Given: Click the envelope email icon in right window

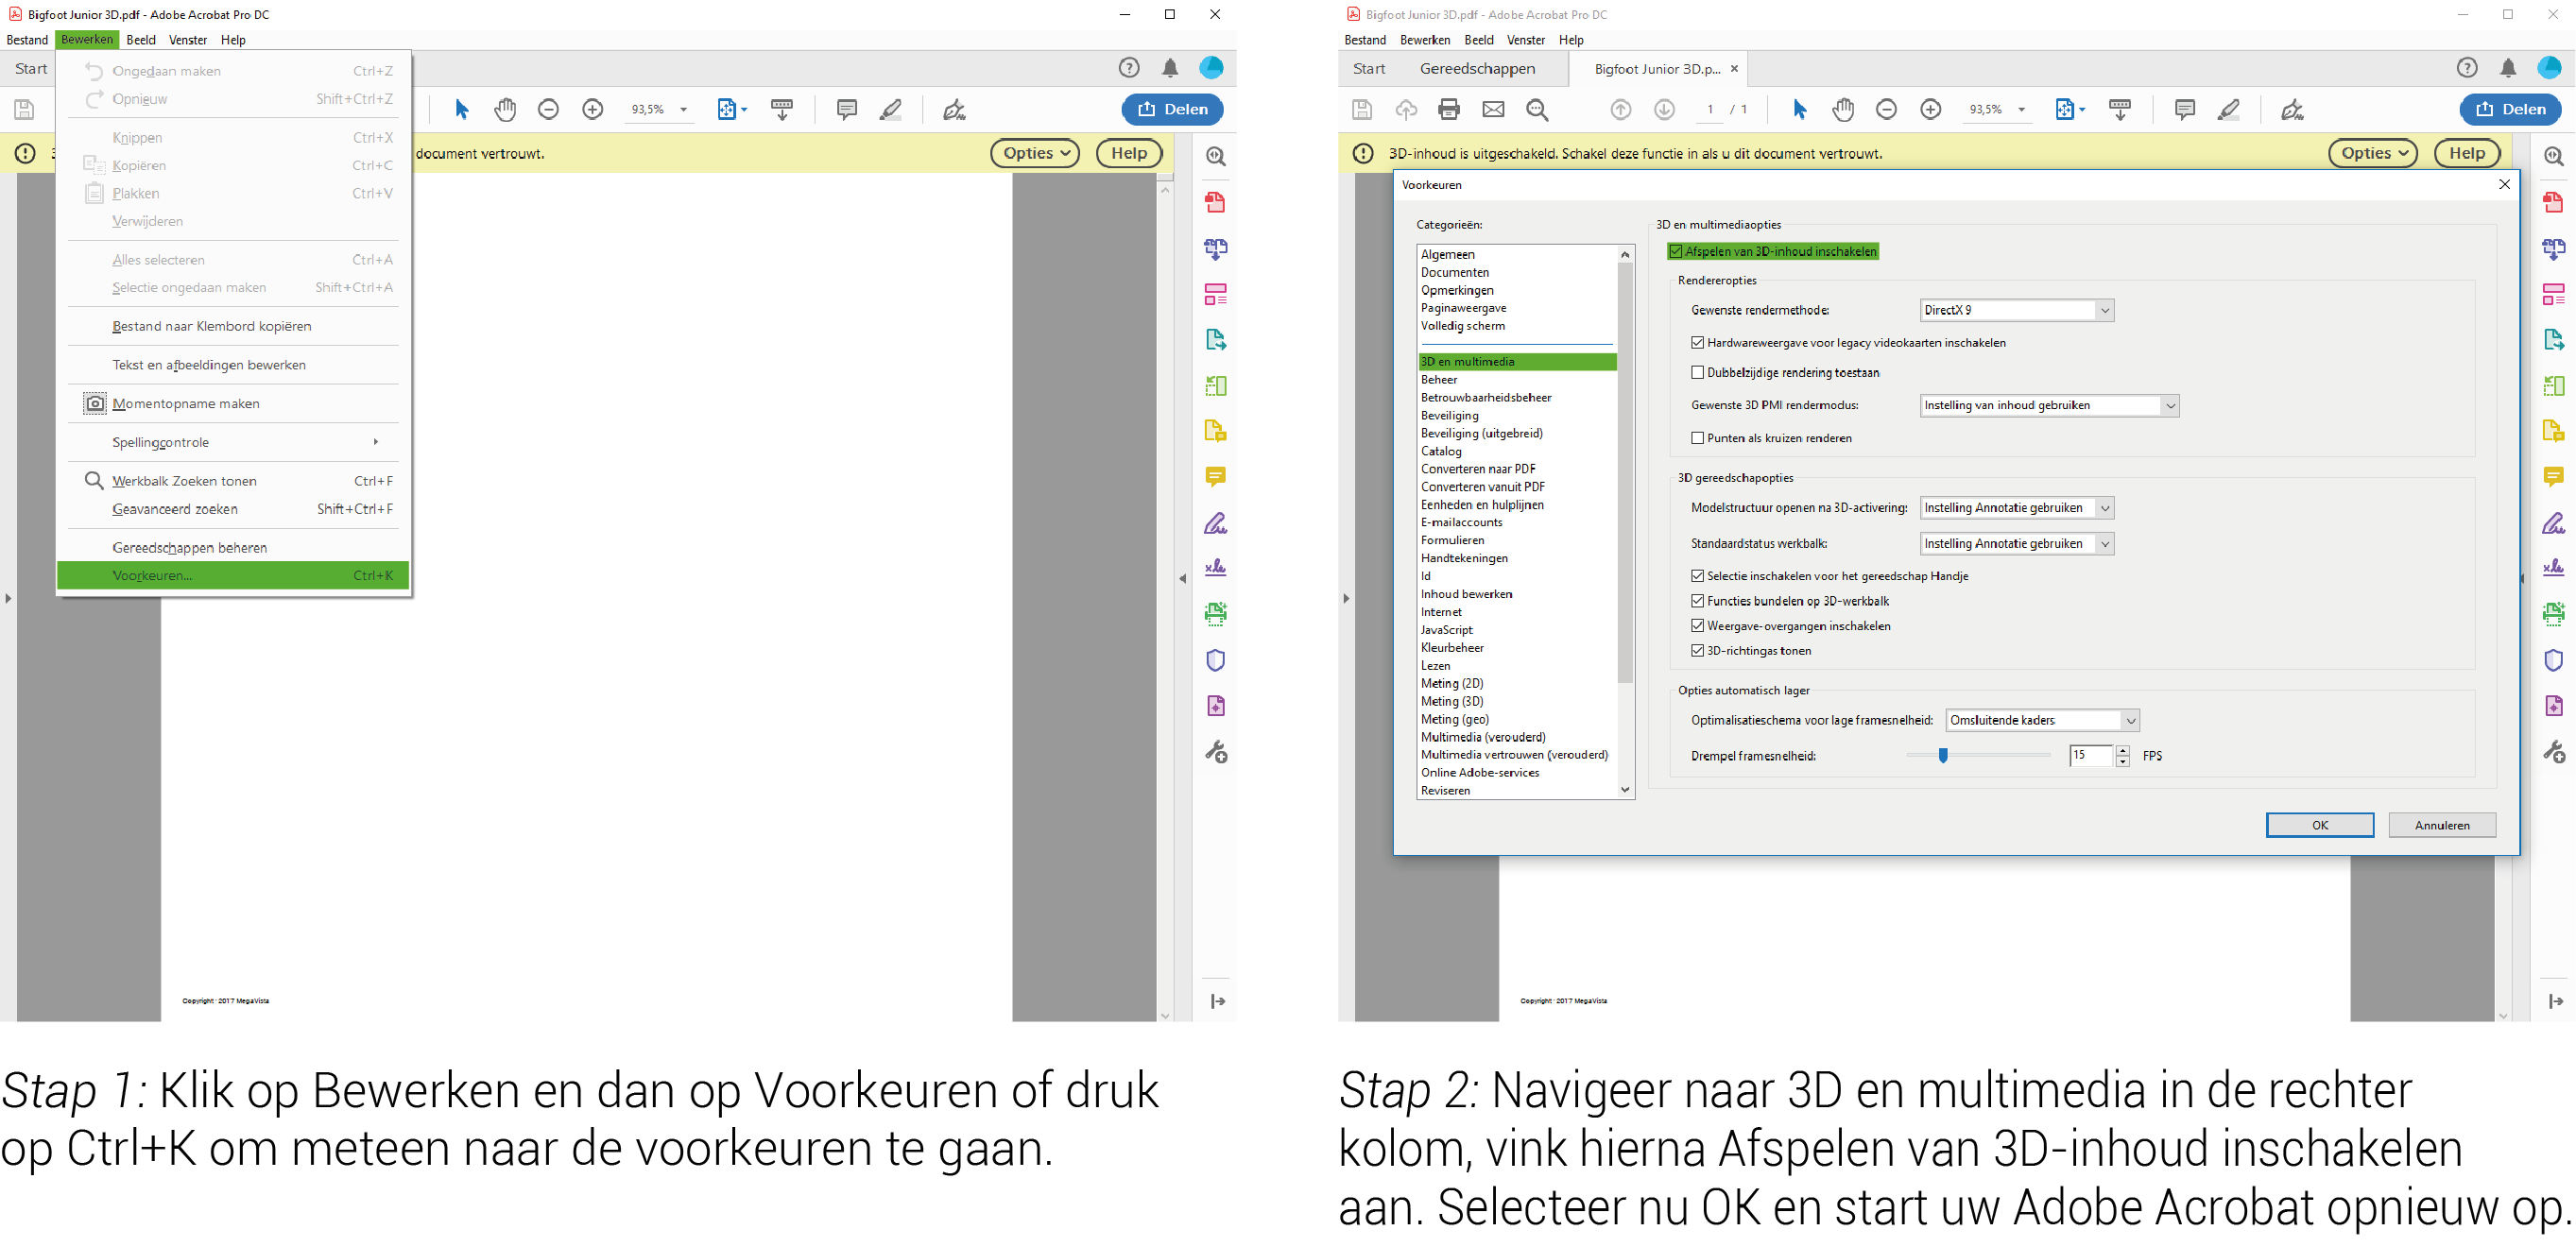Looking at the screenshot, I should pos(1493,110).
